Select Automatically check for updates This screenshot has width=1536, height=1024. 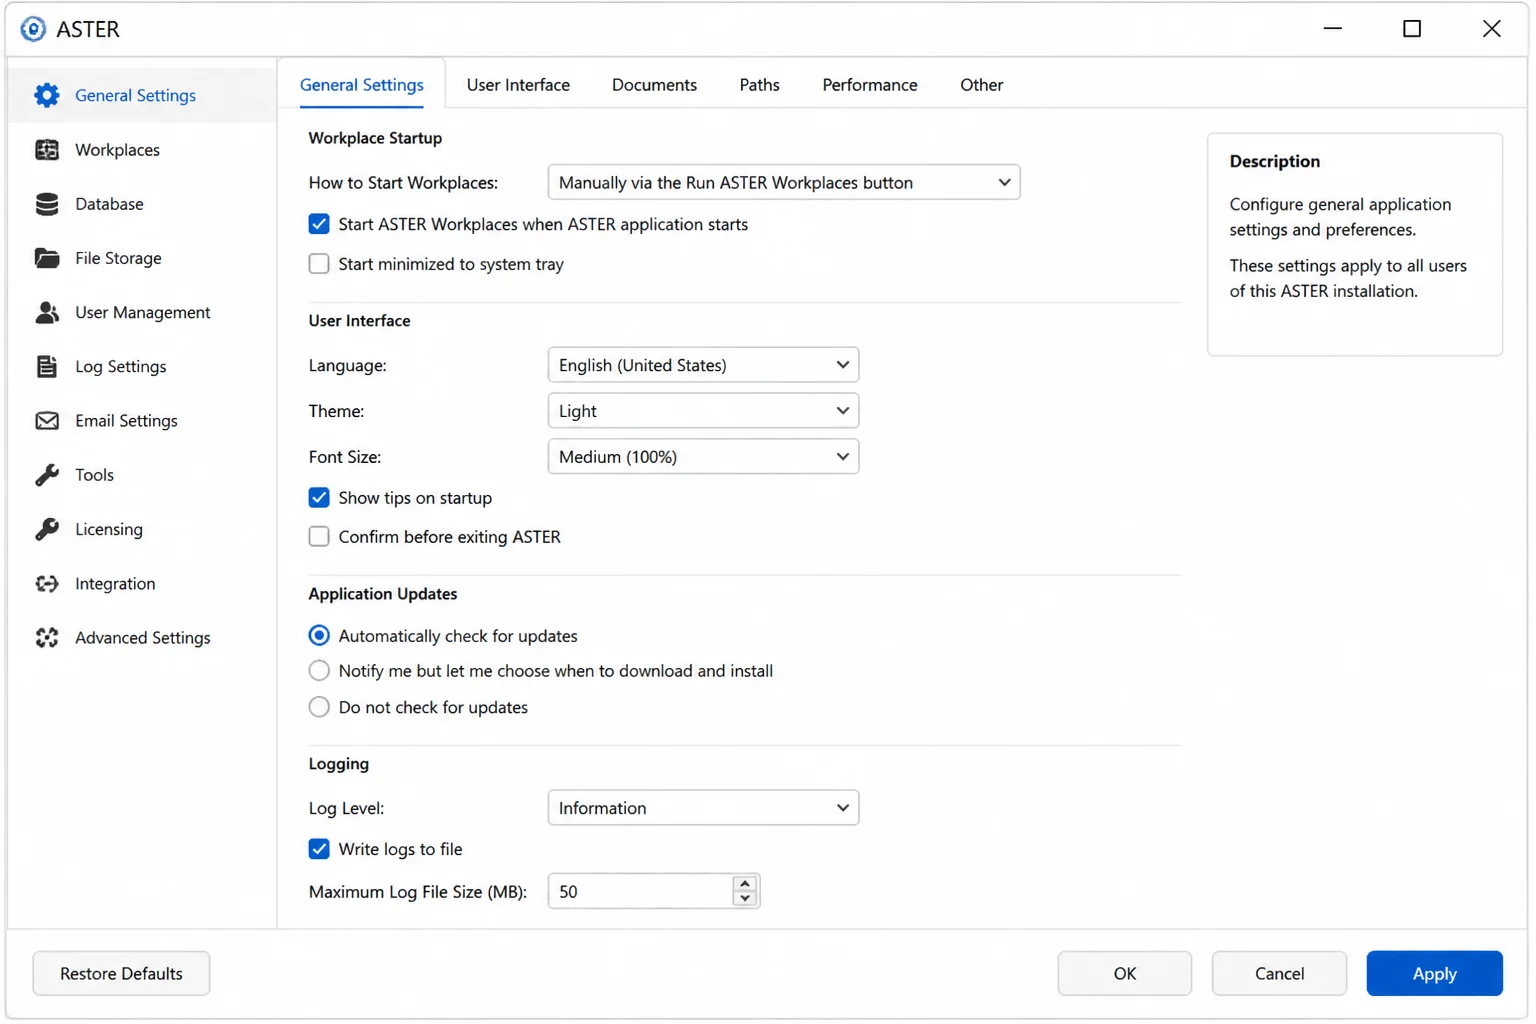[x=319, y=636]
